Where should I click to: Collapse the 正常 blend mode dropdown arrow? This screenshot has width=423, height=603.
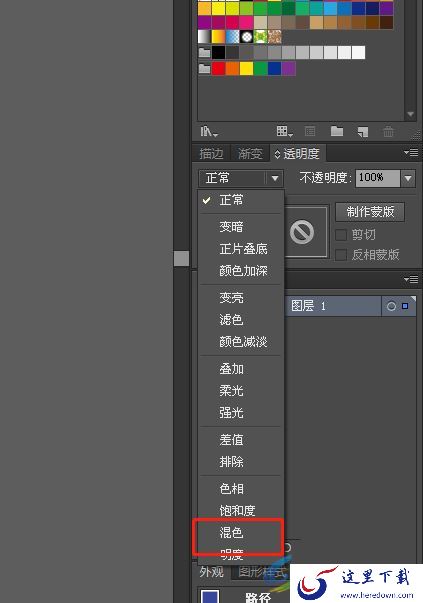275,178
